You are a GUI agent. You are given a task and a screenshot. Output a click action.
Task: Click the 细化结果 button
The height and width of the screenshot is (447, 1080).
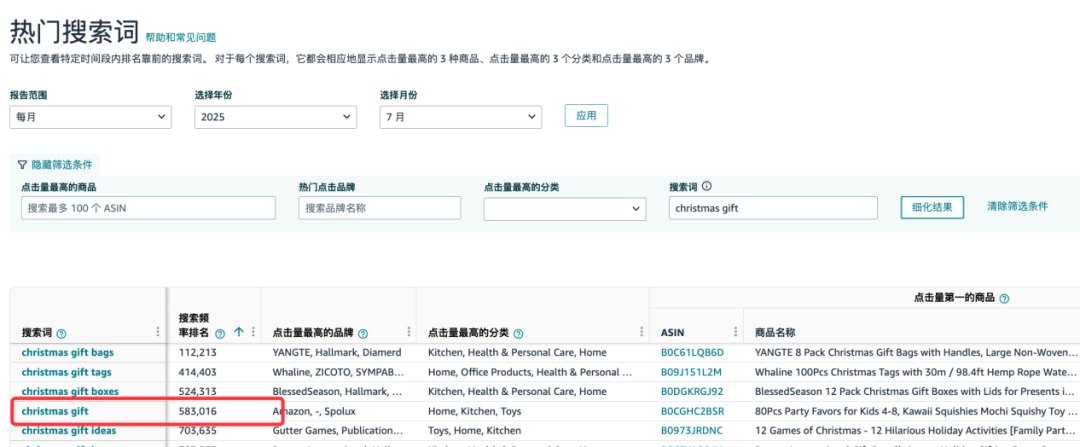click(932, 207)
